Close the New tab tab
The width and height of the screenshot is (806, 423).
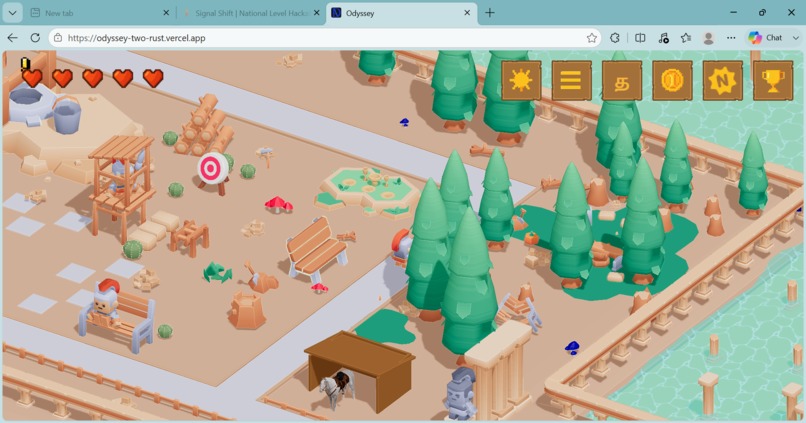(166, 13)
